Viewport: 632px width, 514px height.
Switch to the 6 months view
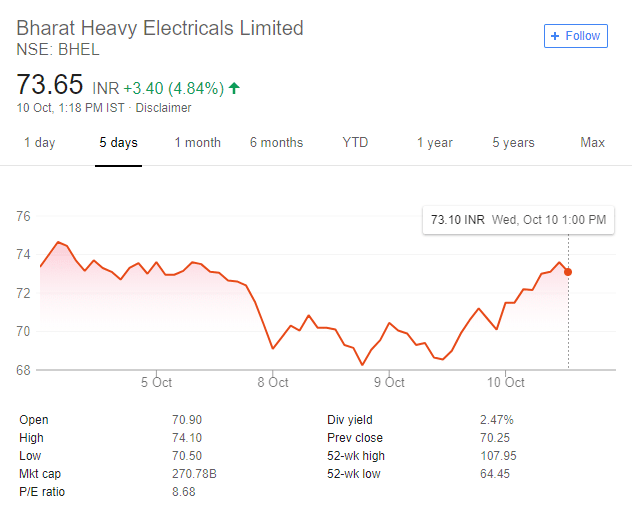coord(276,143)
